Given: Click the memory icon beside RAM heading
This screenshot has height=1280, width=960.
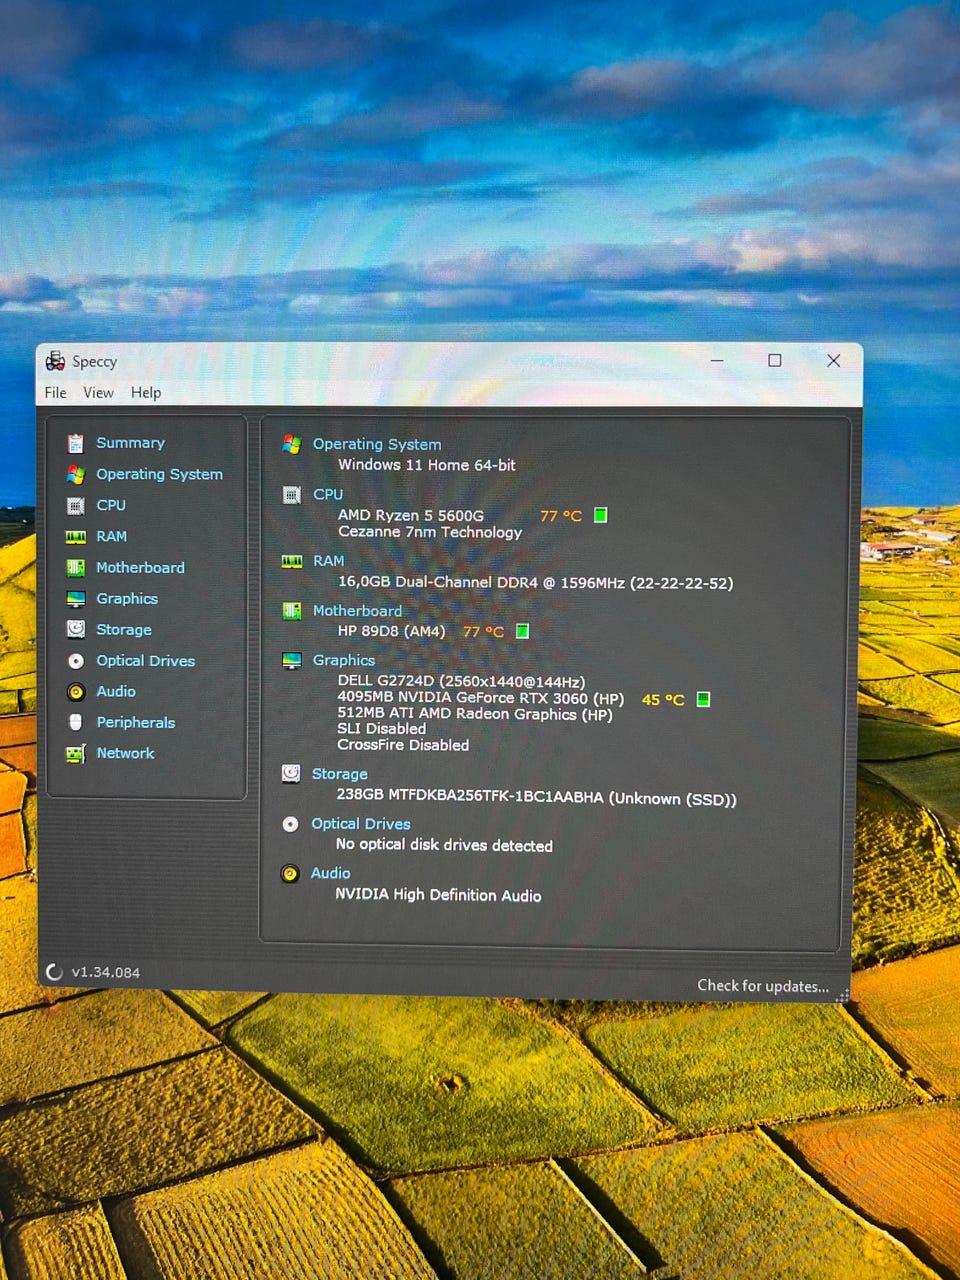Looking at the screenshot, I should click(292, 561).
